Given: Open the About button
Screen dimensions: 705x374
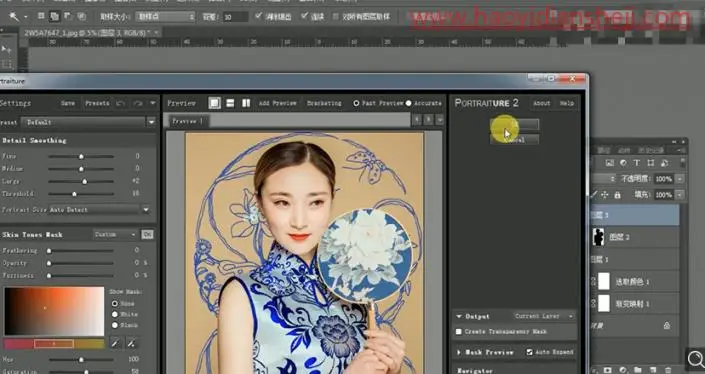Looking at the screenshot, I should [x=541, y=103].
